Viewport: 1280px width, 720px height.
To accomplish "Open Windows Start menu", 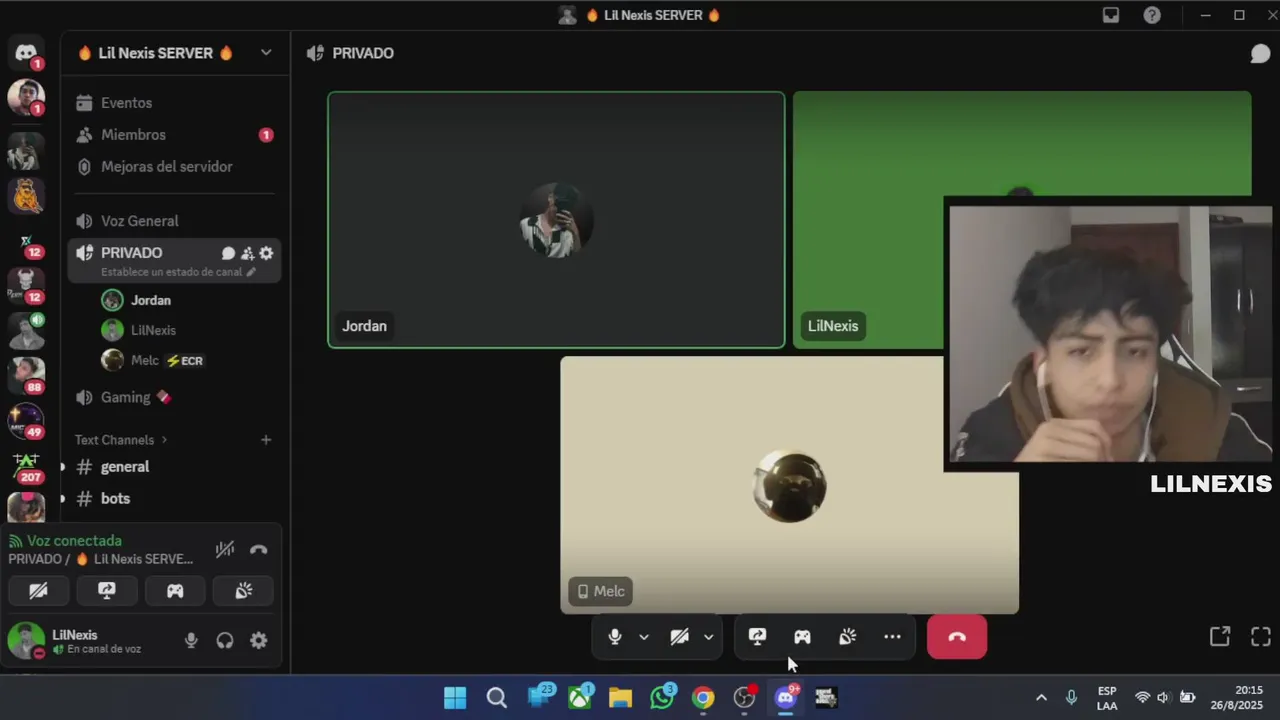I will point(455,697).
